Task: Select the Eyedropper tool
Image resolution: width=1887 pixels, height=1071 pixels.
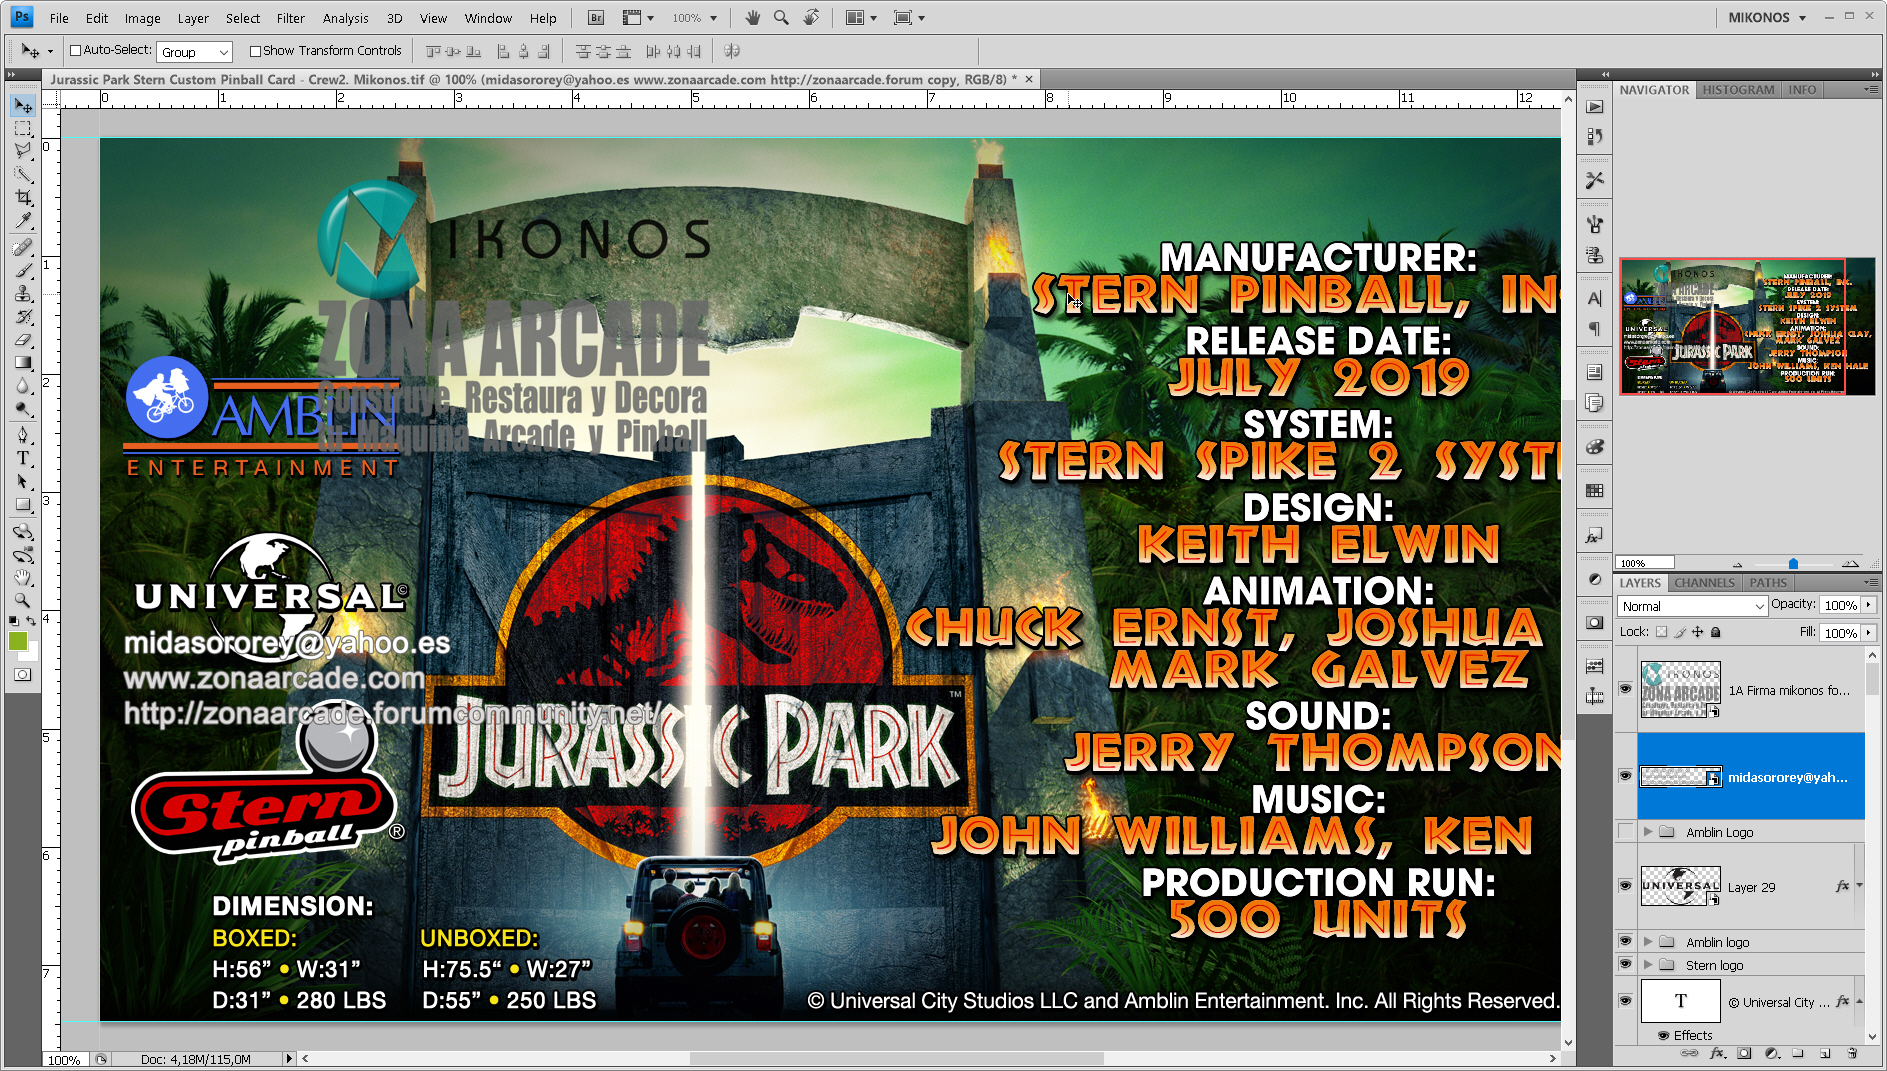Action: tap(23, 220)
